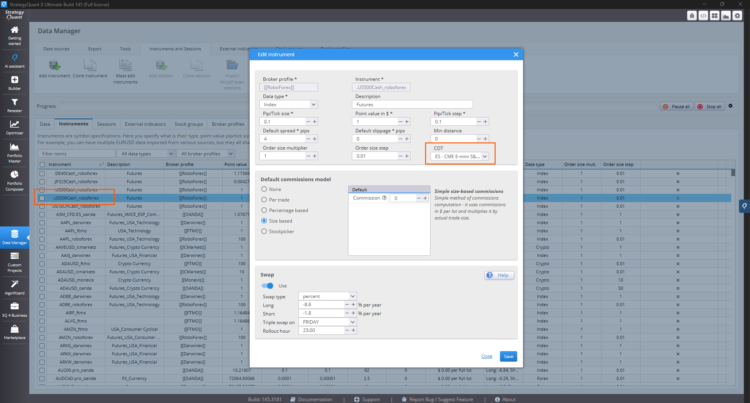Screen dimensions: 750x403
Task: Switch to the Sessions tab
Action: coord(106,124)
